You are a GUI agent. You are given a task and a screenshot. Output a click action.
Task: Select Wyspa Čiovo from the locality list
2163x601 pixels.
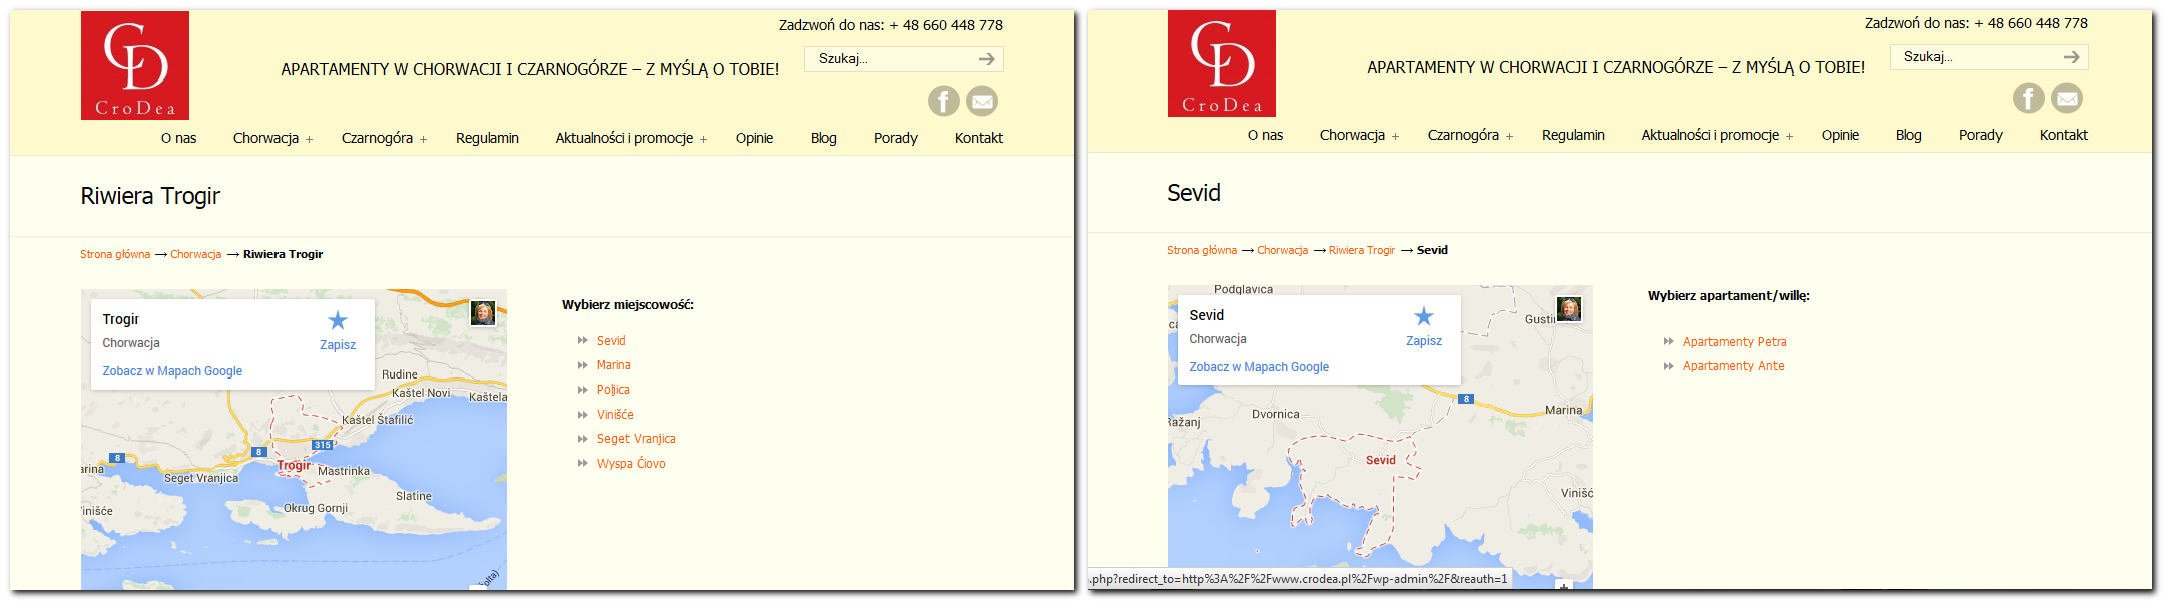pyautogui.click(x=631, y=464)
